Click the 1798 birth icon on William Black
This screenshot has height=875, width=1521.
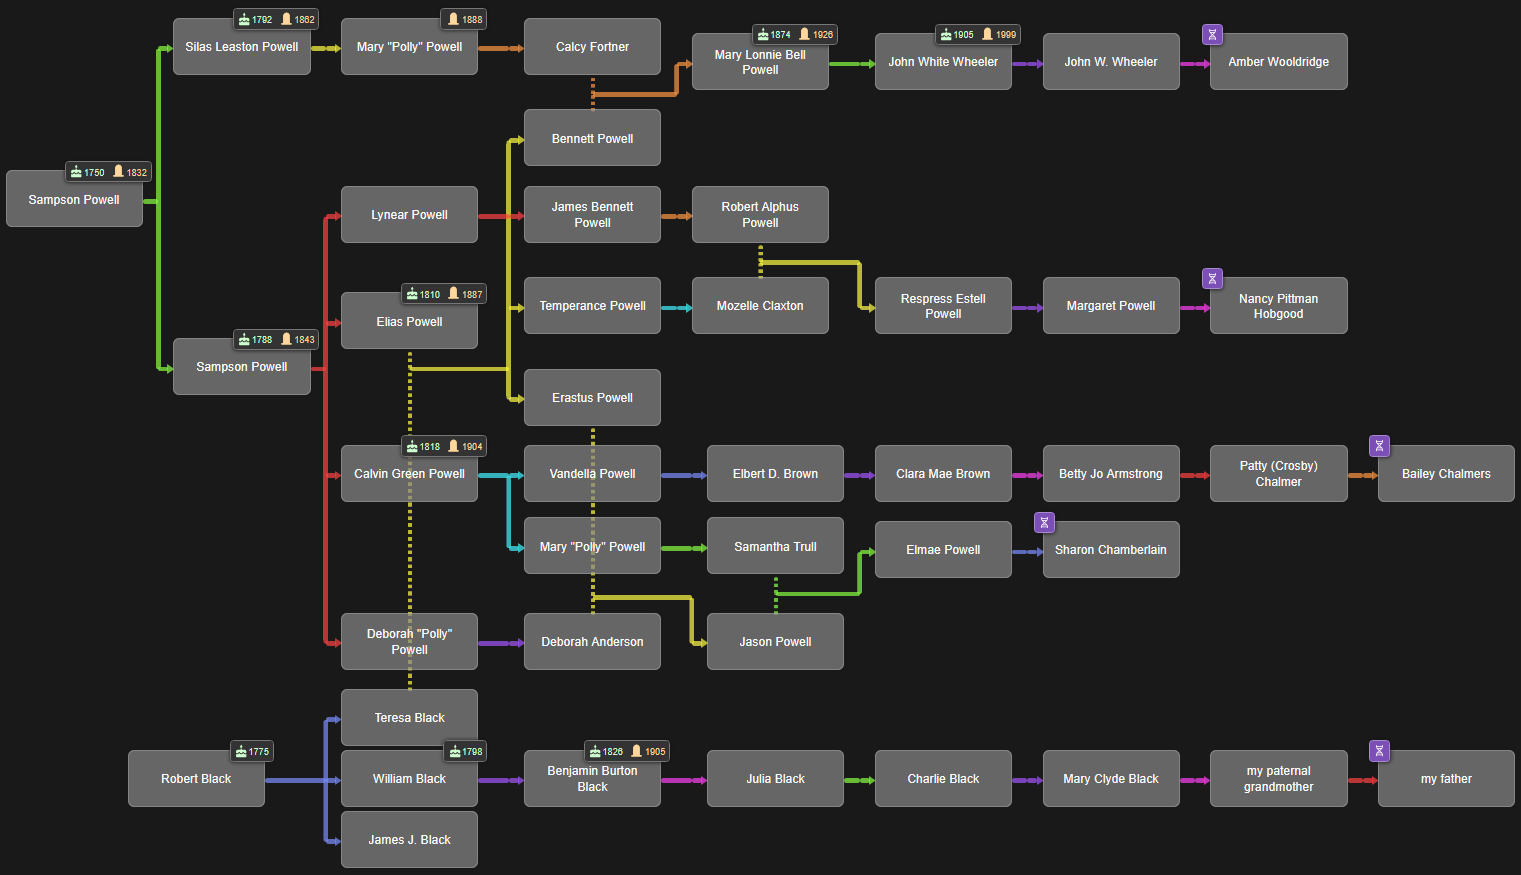point(455,752)
